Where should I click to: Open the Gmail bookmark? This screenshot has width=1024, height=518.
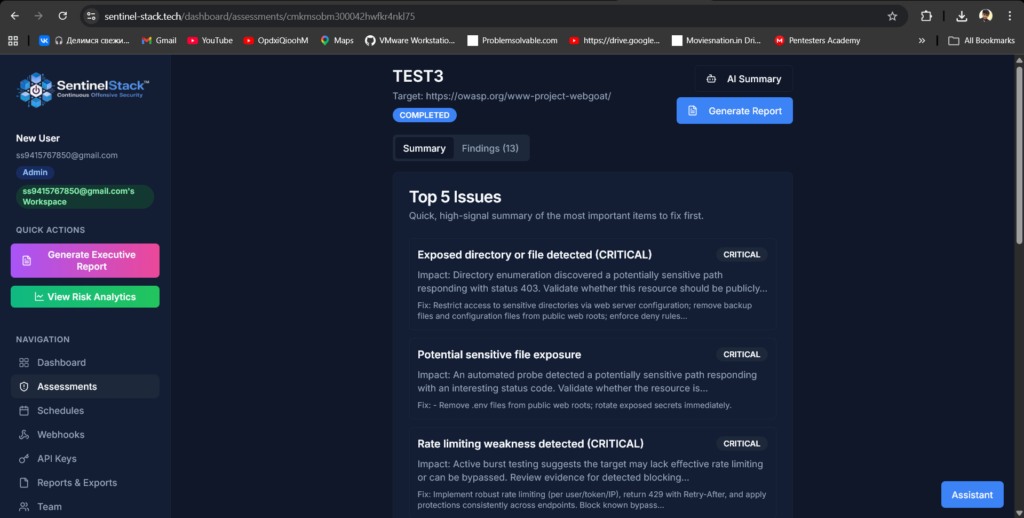pos(159,40)
